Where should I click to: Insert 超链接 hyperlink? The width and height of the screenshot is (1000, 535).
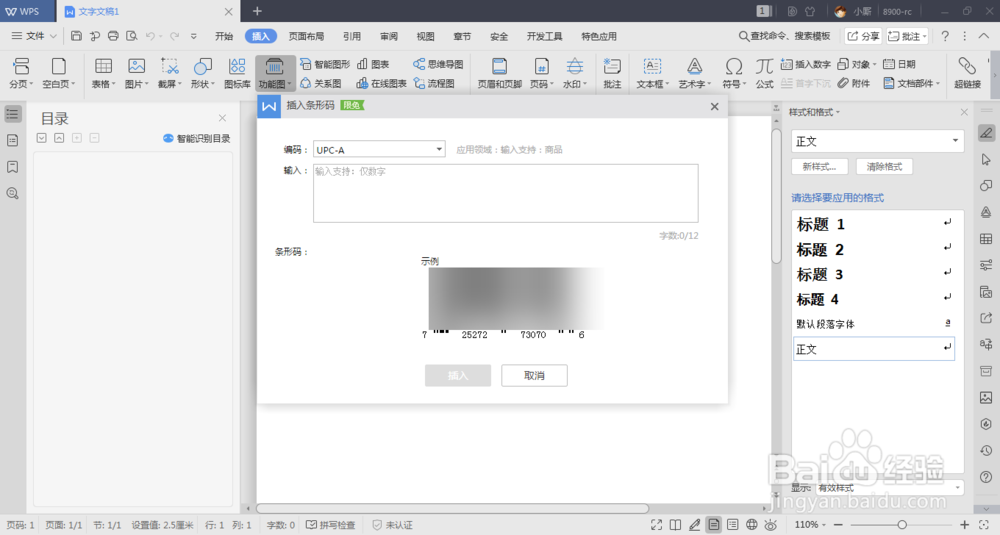coord(967,73)
